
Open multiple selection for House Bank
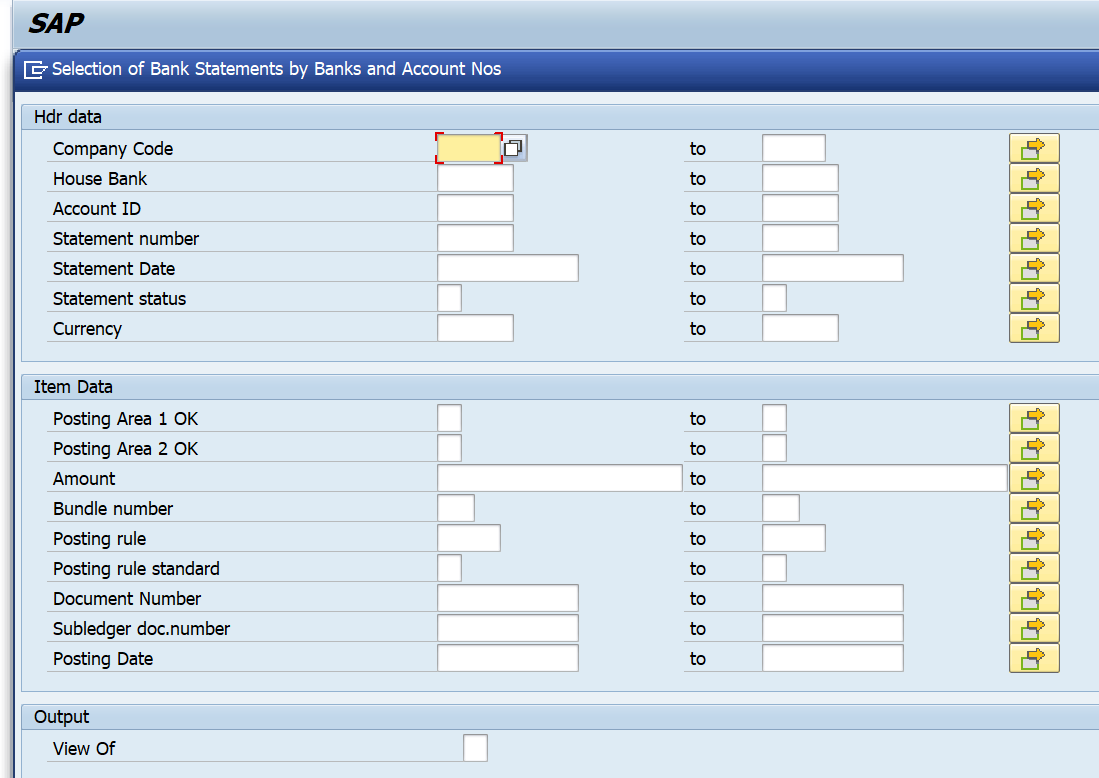click(x=1034, y=177)
